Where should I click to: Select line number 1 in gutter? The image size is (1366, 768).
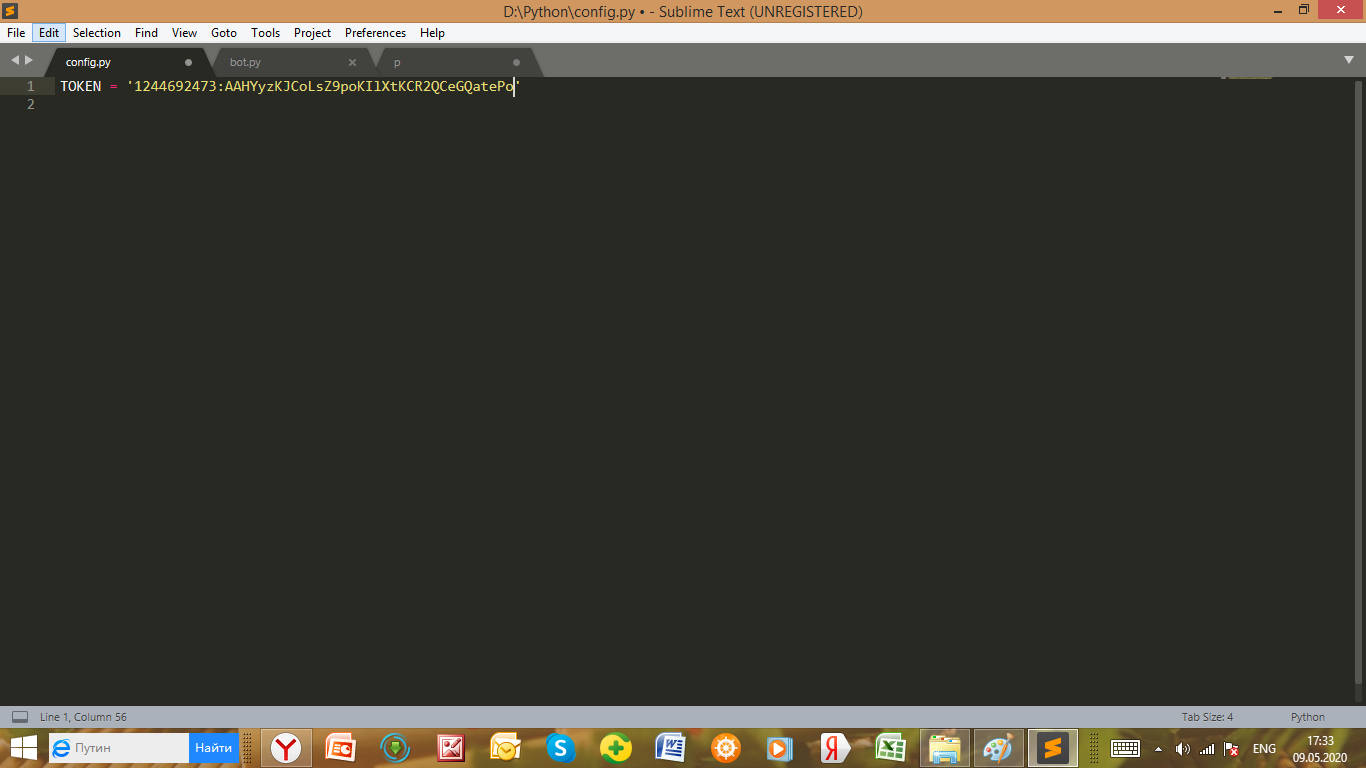31,87
